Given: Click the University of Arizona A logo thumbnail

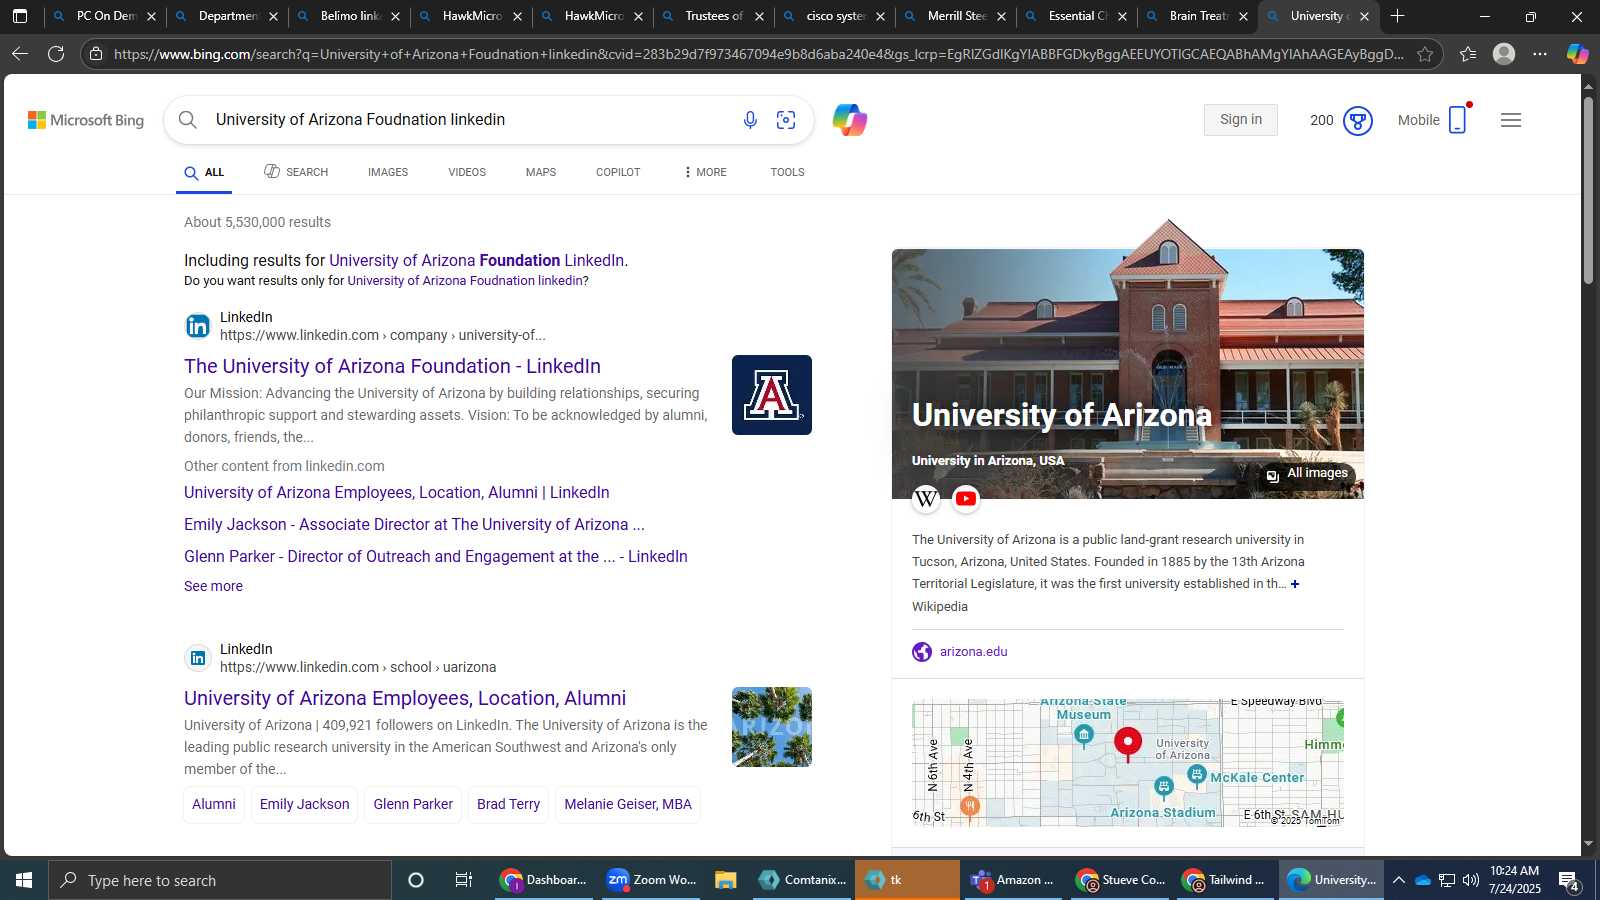Looking at the screenshot, I should (x=772, y=395).
